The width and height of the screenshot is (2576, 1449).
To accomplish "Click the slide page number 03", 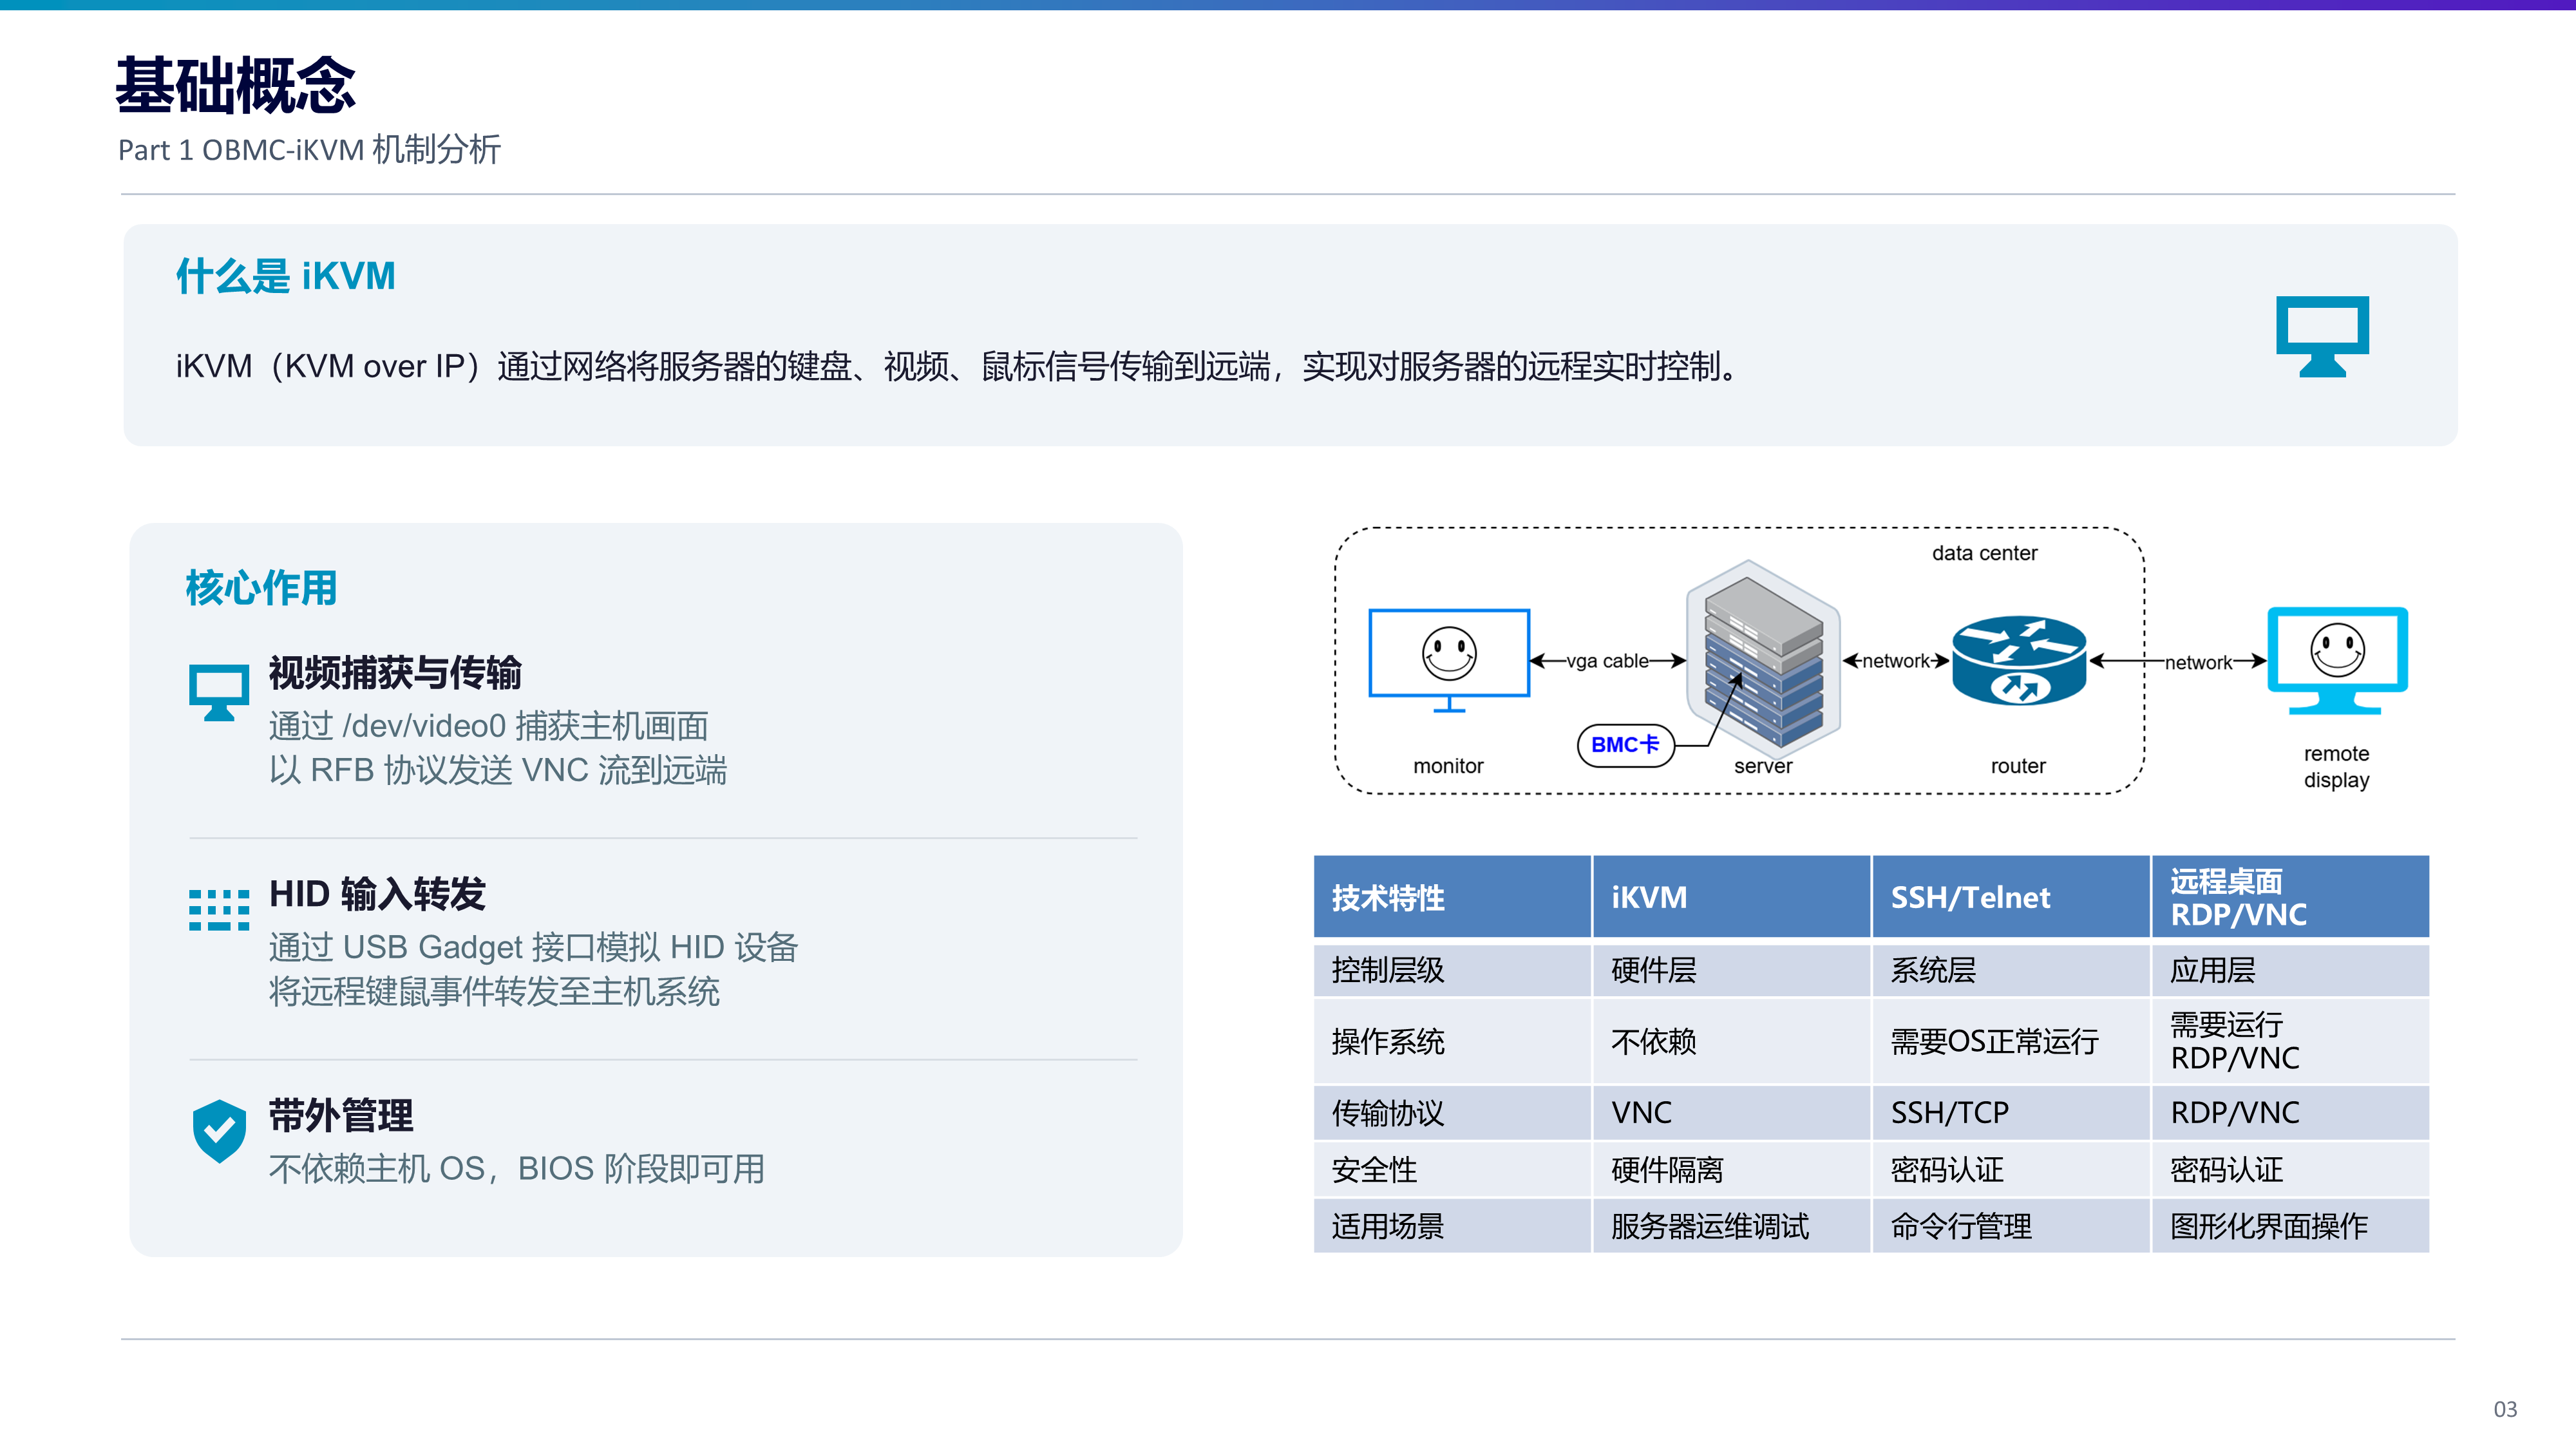I will tap(2505, 1409).
